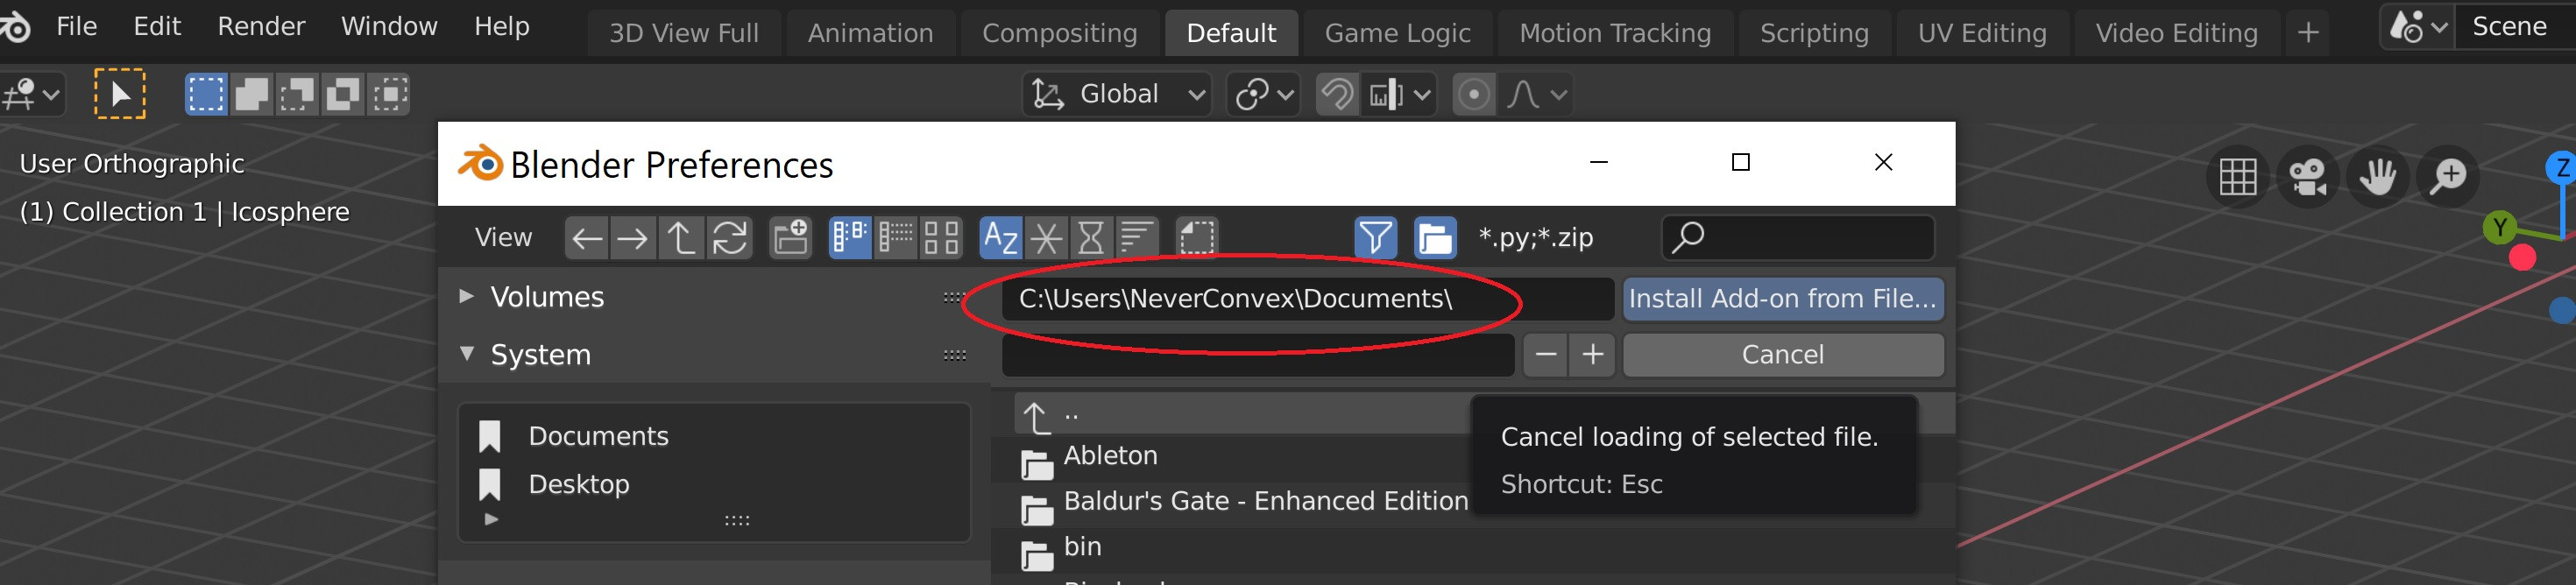Go forward to next folder in file browser
The height and width of the screenshot is (585, 2576).
(x=633, y=238)
